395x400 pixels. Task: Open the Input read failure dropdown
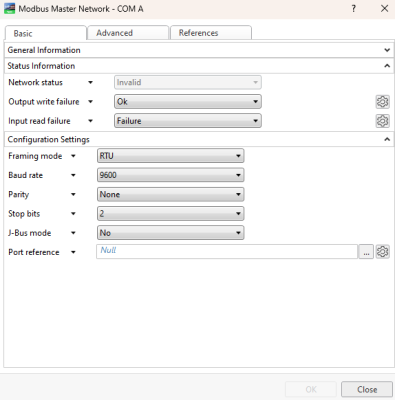[x=188, y=121]
